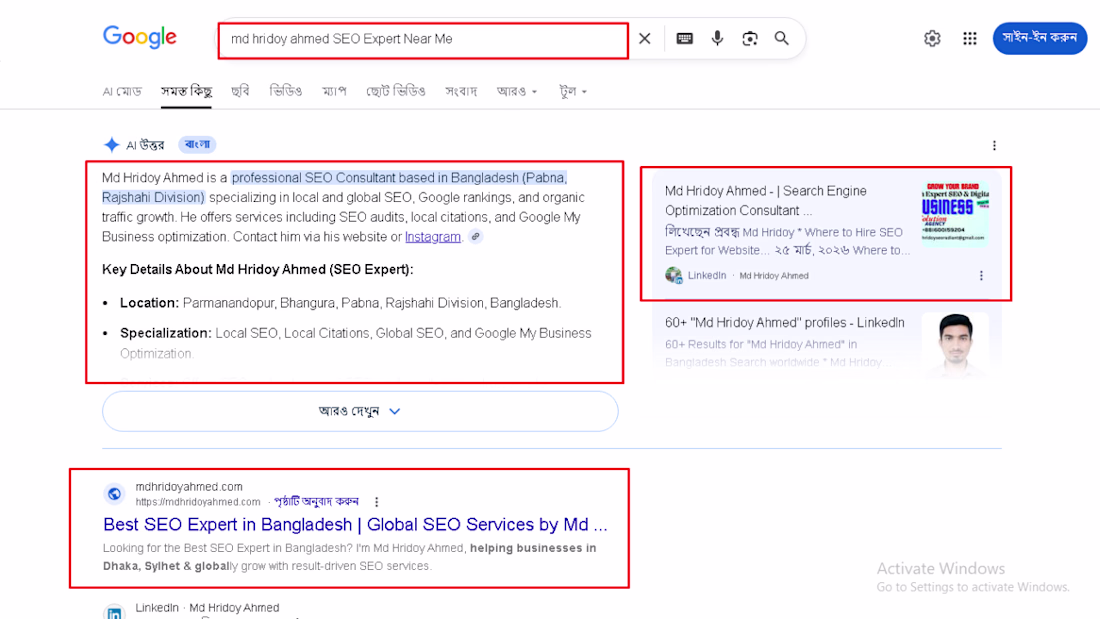Start voice search with the microphone icon

(x=717, y=39)
